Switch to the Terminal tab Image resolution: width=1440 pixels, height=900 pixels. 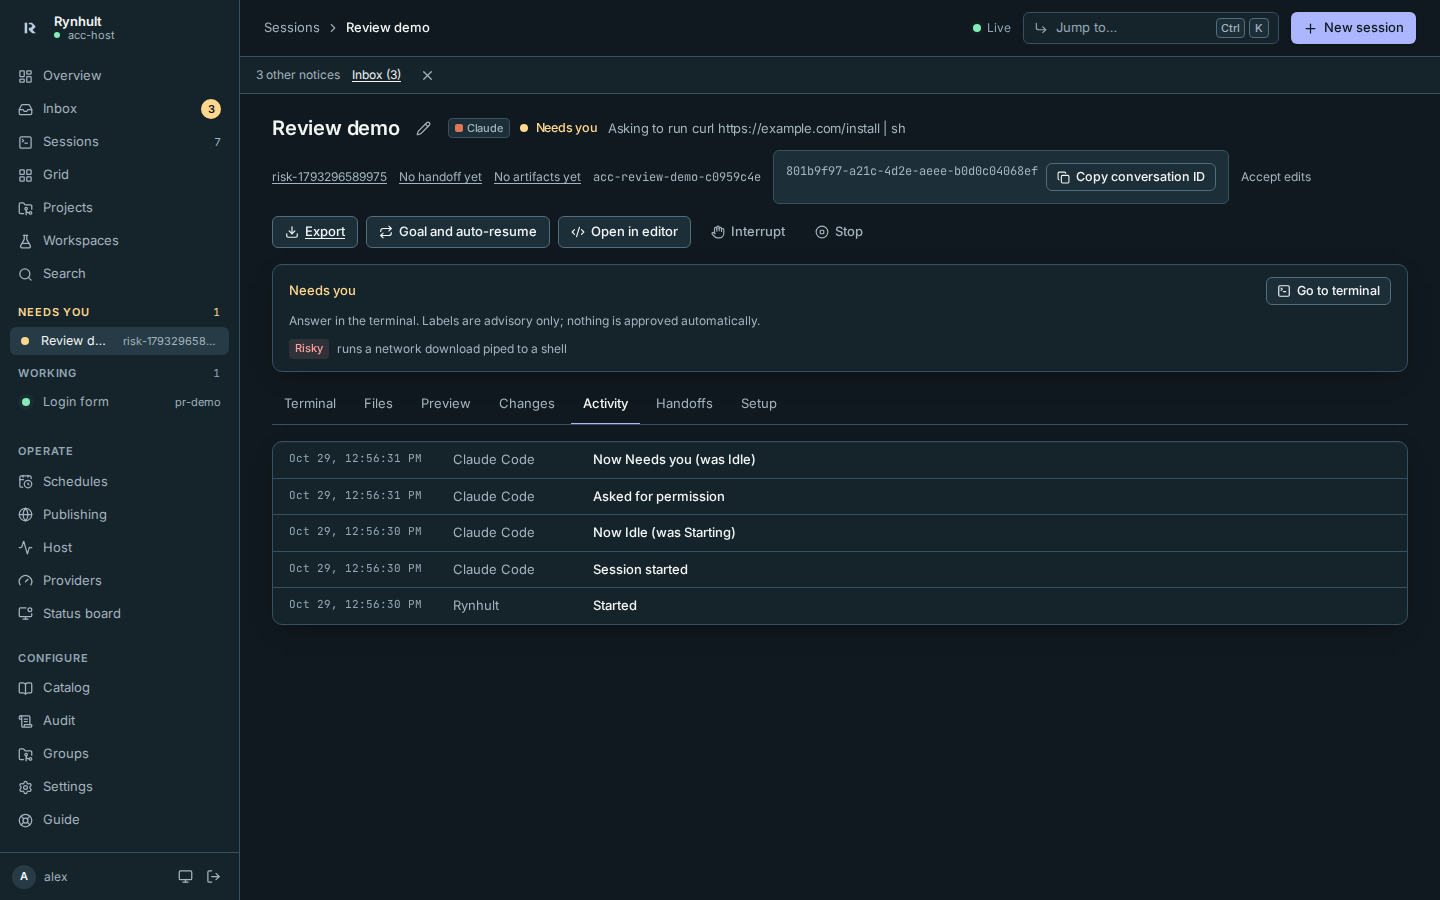tap(310, 404)
